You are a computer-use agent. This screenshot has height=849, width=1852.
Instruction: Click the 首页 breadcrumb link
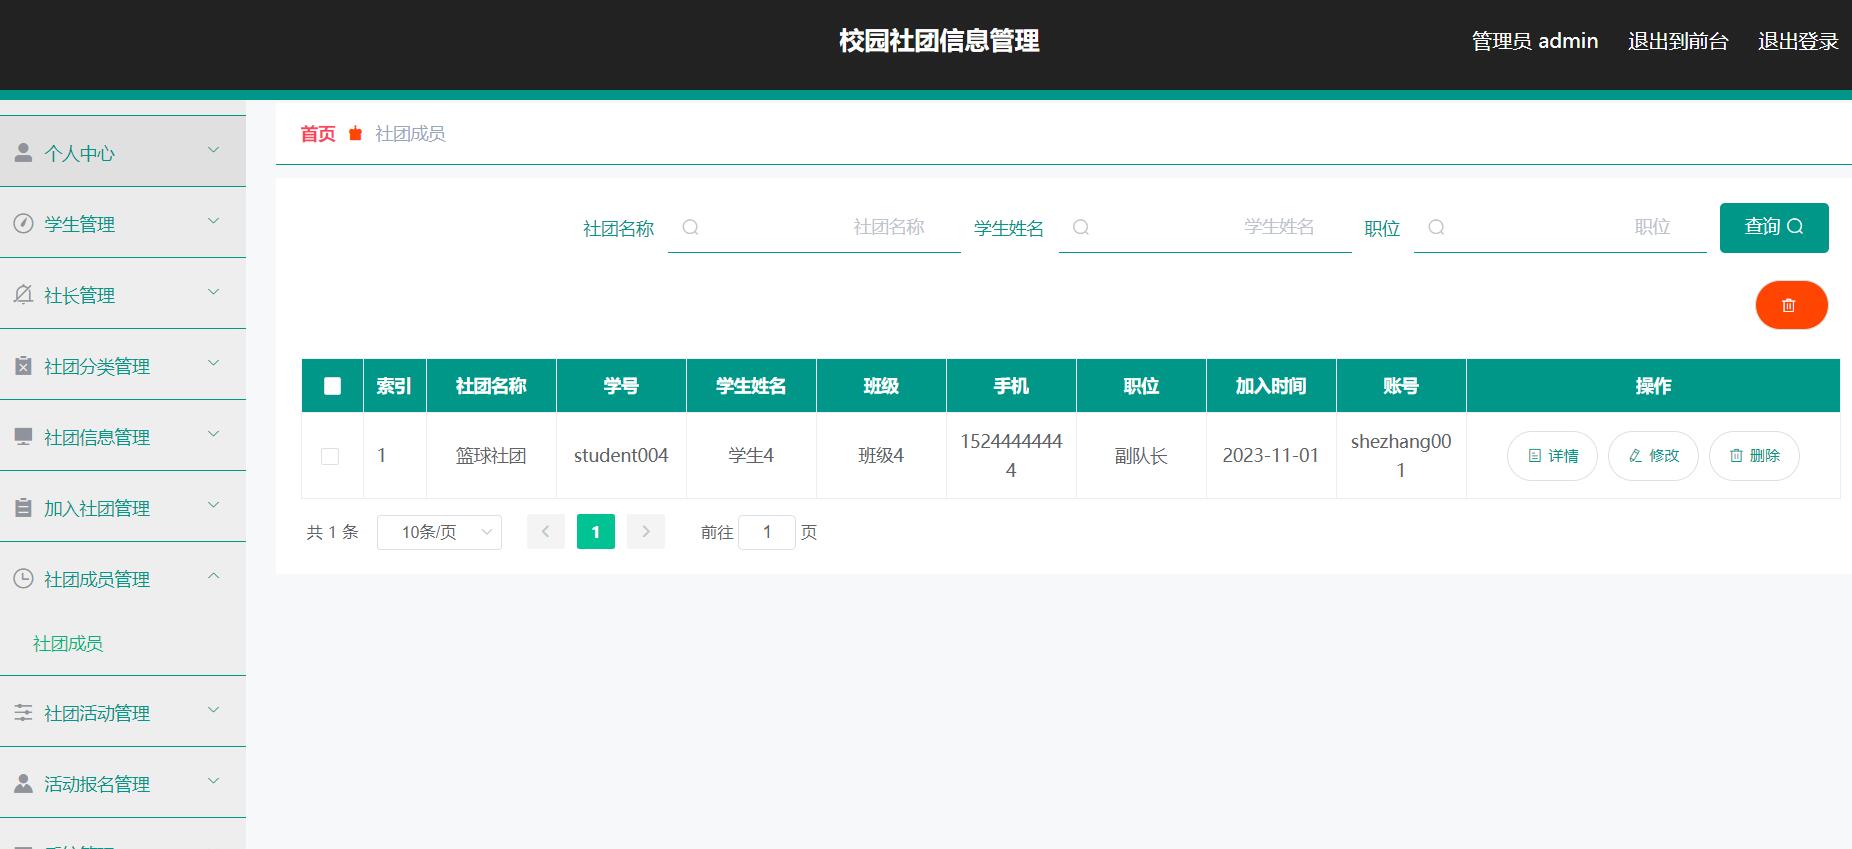pyautogui.click(x=318, y=133)
